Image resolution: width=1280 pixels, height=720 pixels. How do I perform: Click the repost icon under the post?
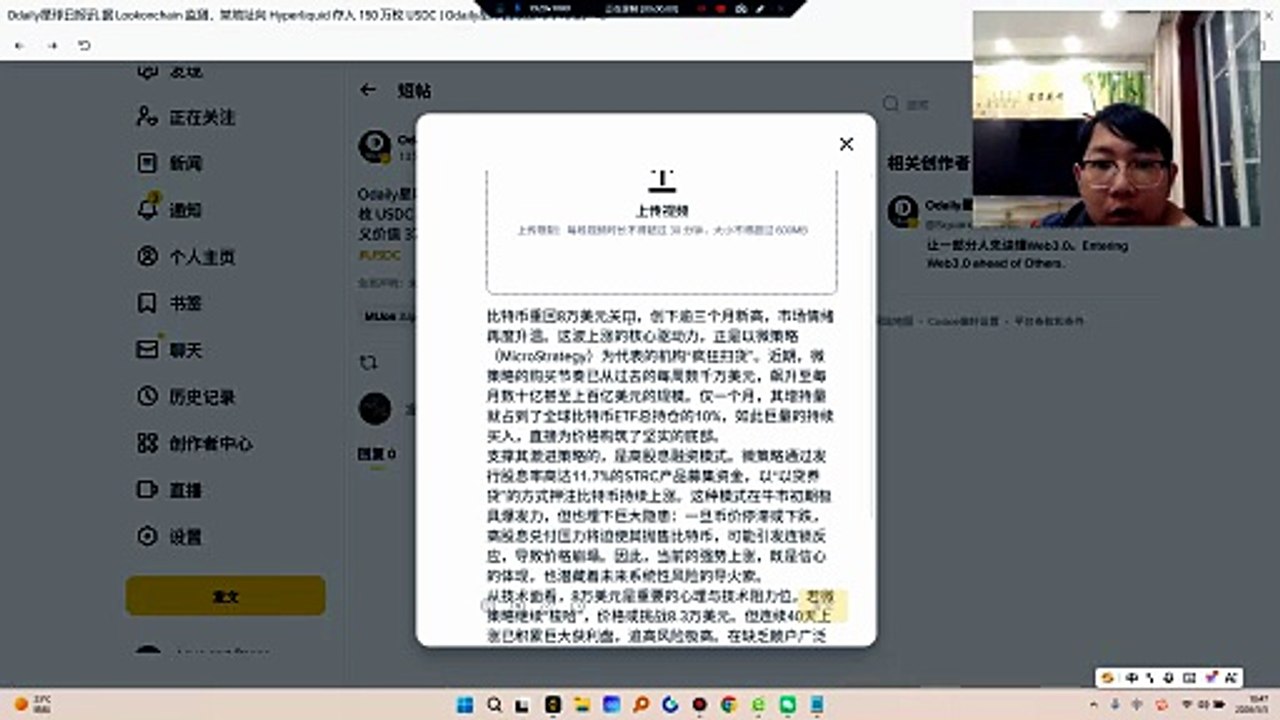368,364
